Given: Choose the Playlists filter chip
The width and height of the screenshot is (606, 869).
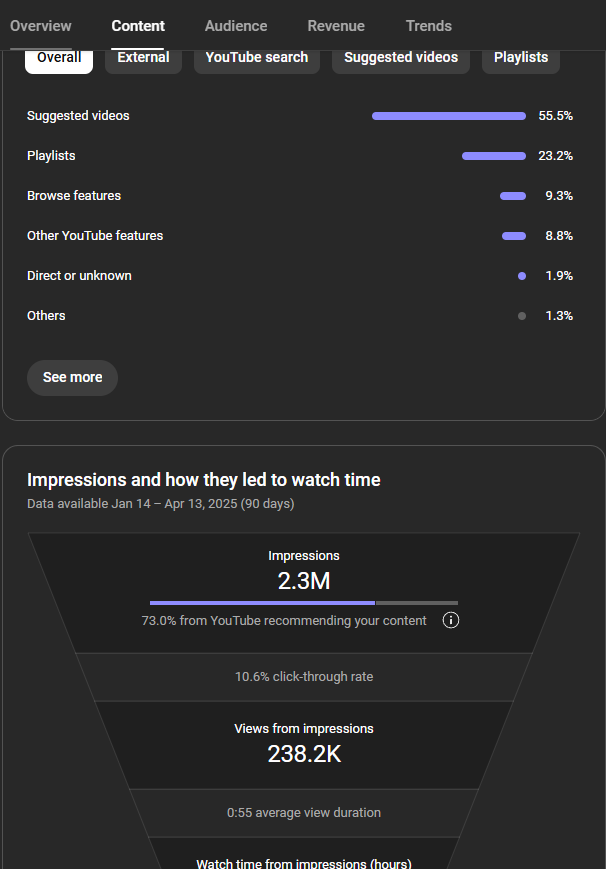Looking at the screenshot, I should (521, 59).
